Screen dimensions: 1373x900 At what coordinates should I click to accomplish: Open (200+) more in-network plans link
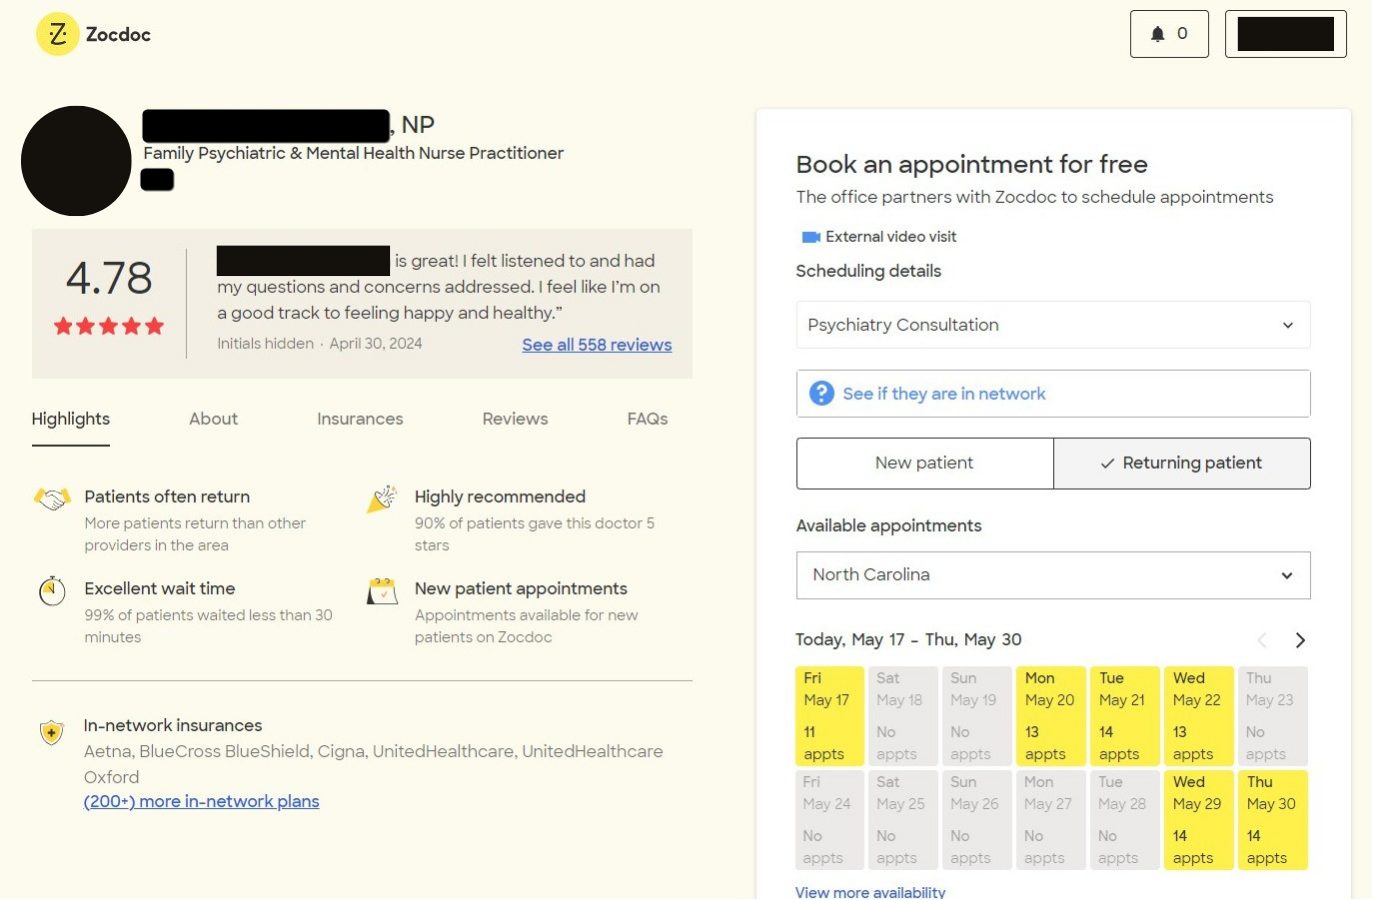pos(201,801)
